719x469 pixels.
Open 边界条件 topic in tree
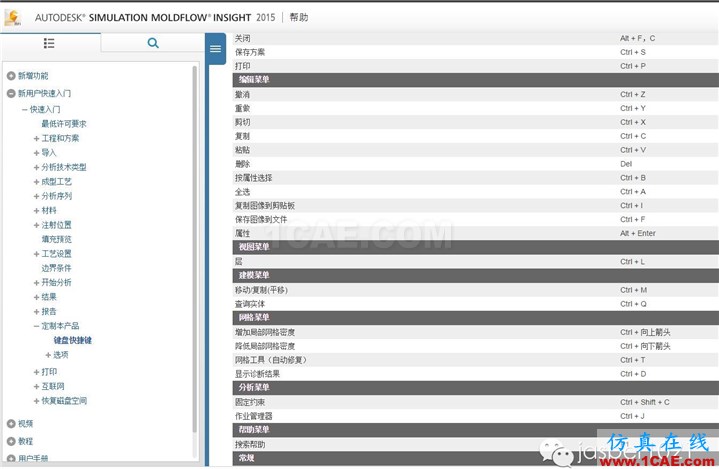coord(56,268)
